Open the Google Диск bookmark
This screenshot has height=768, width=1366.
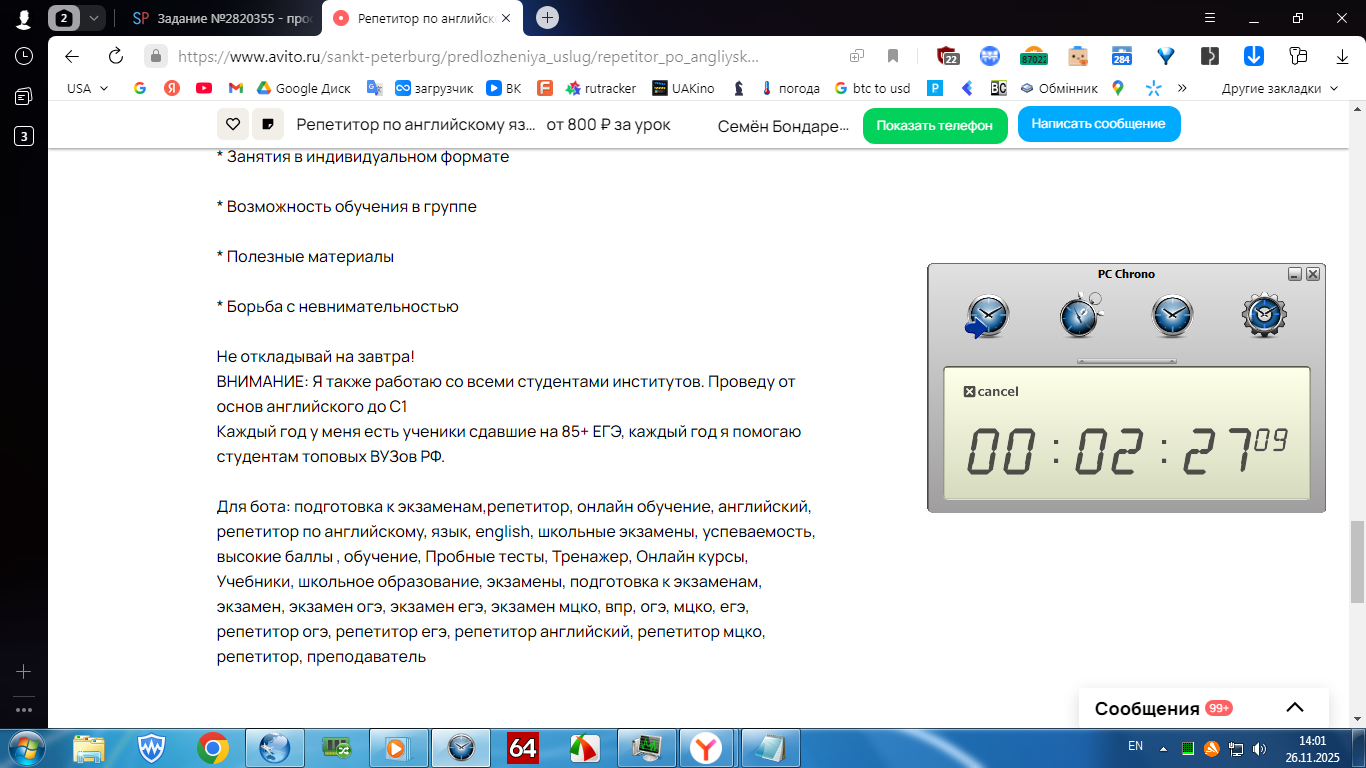point(304,88)
